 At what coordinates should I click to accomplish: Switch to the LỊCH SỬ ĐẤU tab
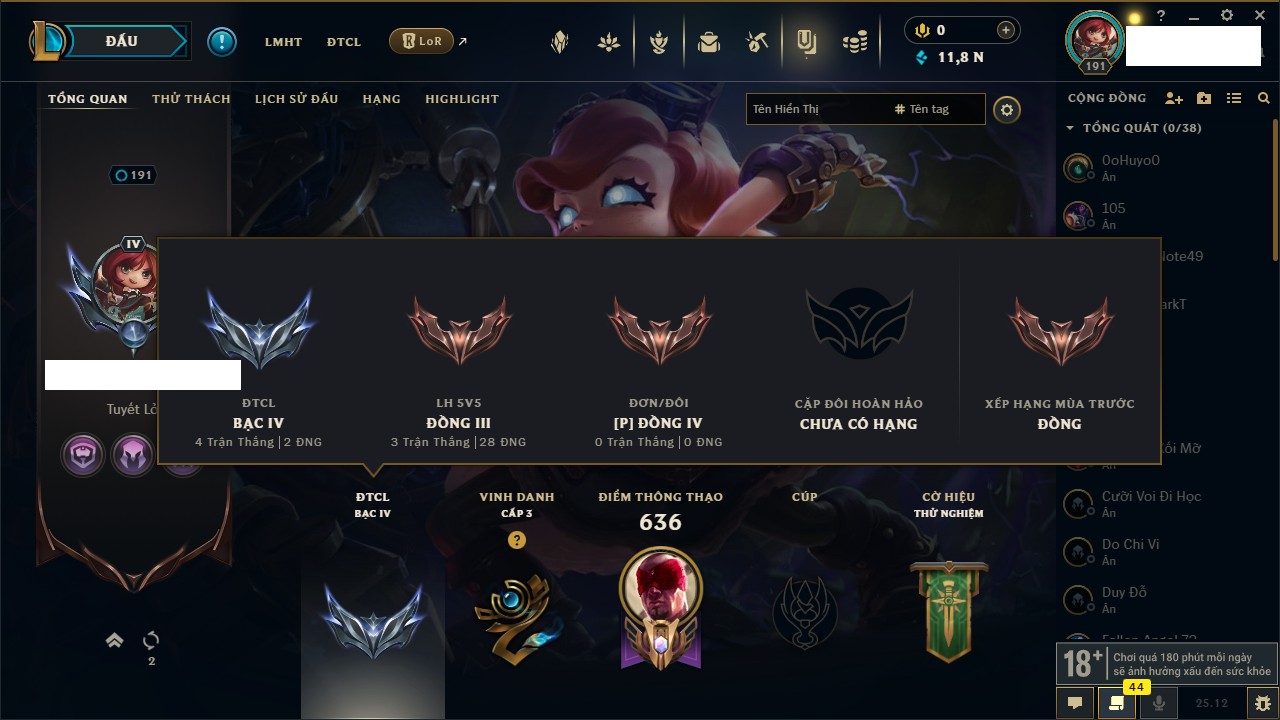(296, 99)
